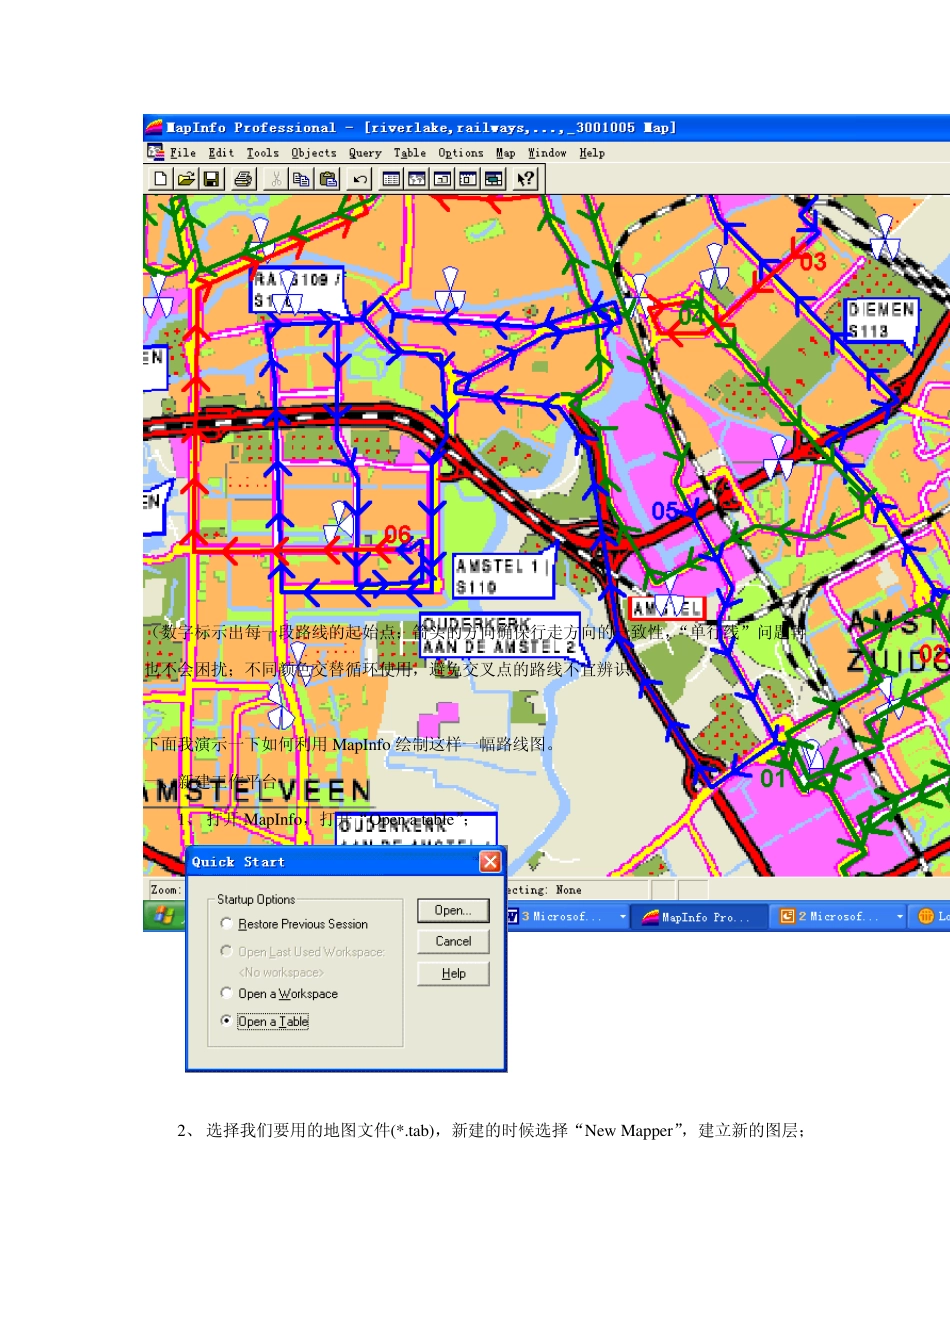Click the Help pointer question-mark icon
The width and height of the screenshot is (950, 1344).
click(526, 179)
